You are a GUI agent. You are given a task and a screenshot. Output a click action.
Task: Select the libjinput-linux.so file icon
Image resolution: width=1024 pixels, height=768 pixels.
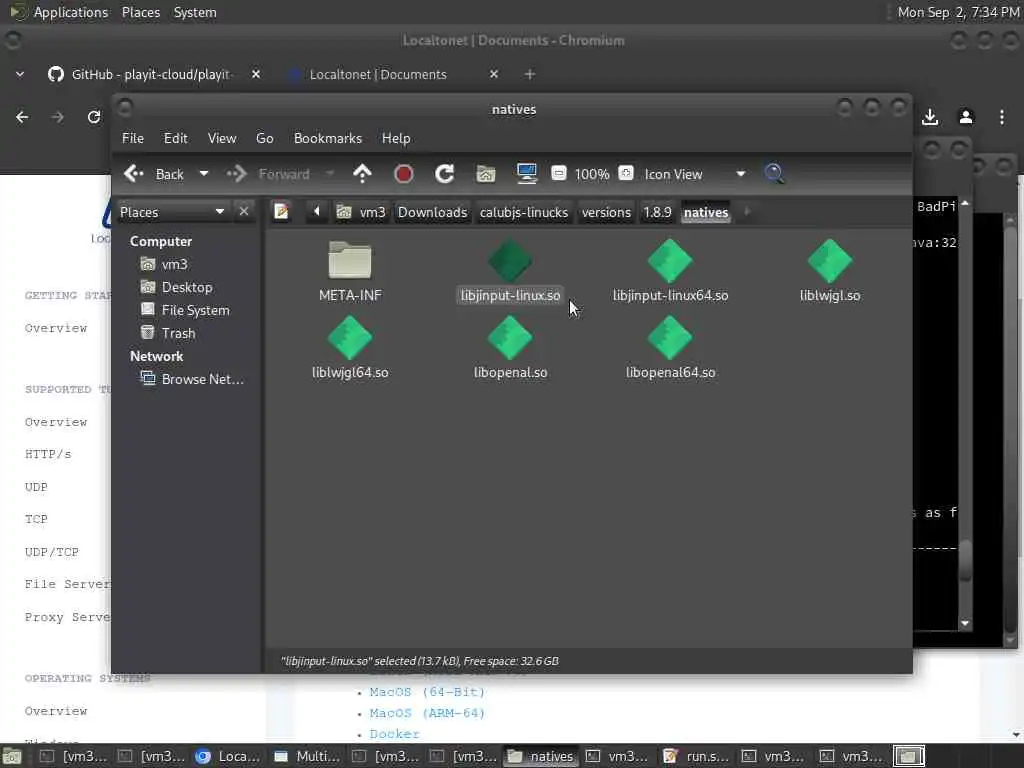click(510, 261)
